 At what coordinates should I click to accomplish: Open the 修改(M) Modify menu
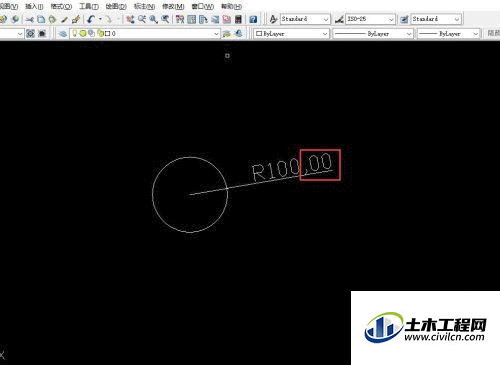point(173,6)
